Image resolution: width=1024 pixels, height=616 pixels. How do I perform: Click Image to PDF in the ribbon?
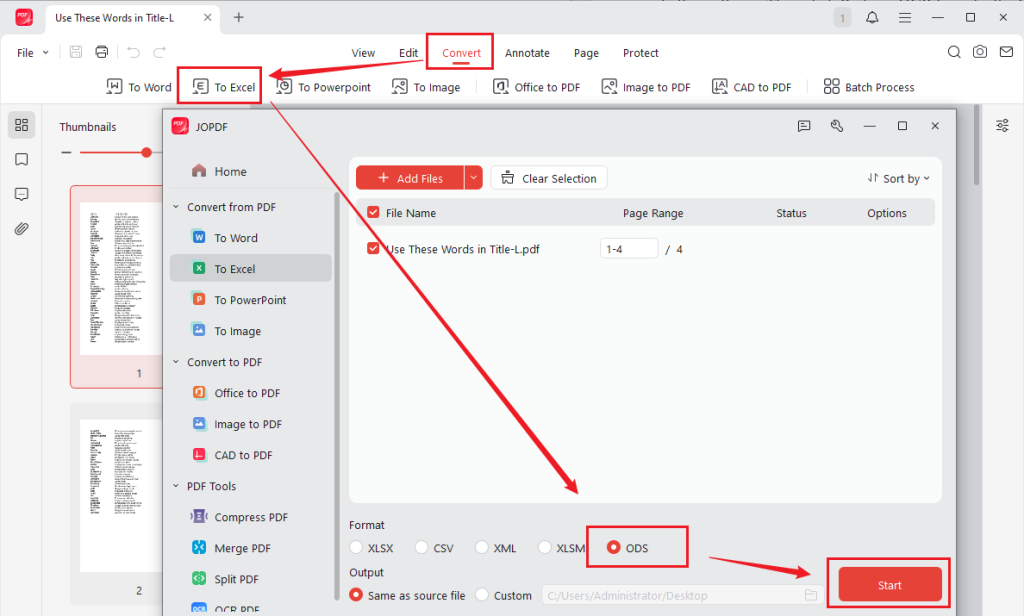tap(646, 87)
